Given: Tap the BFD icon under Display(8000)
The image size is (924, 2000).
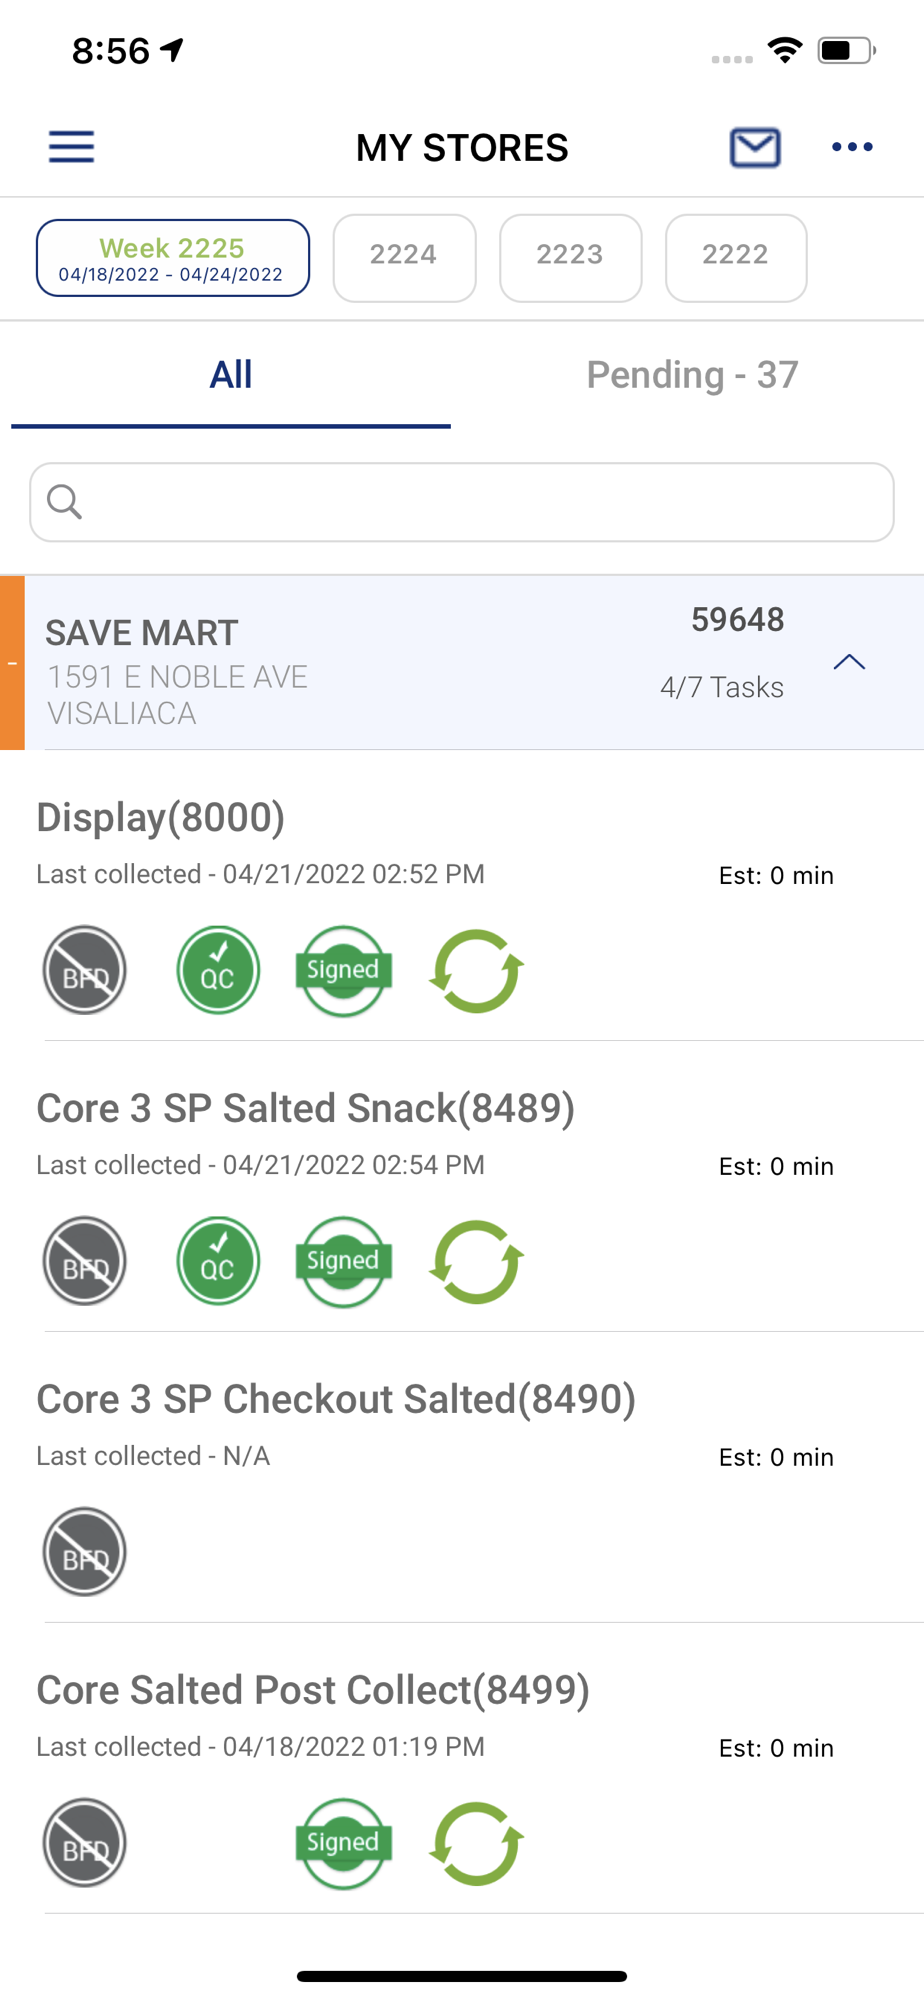Looking at the screenshot, I should pyautogui.click(x=85, y=970).
